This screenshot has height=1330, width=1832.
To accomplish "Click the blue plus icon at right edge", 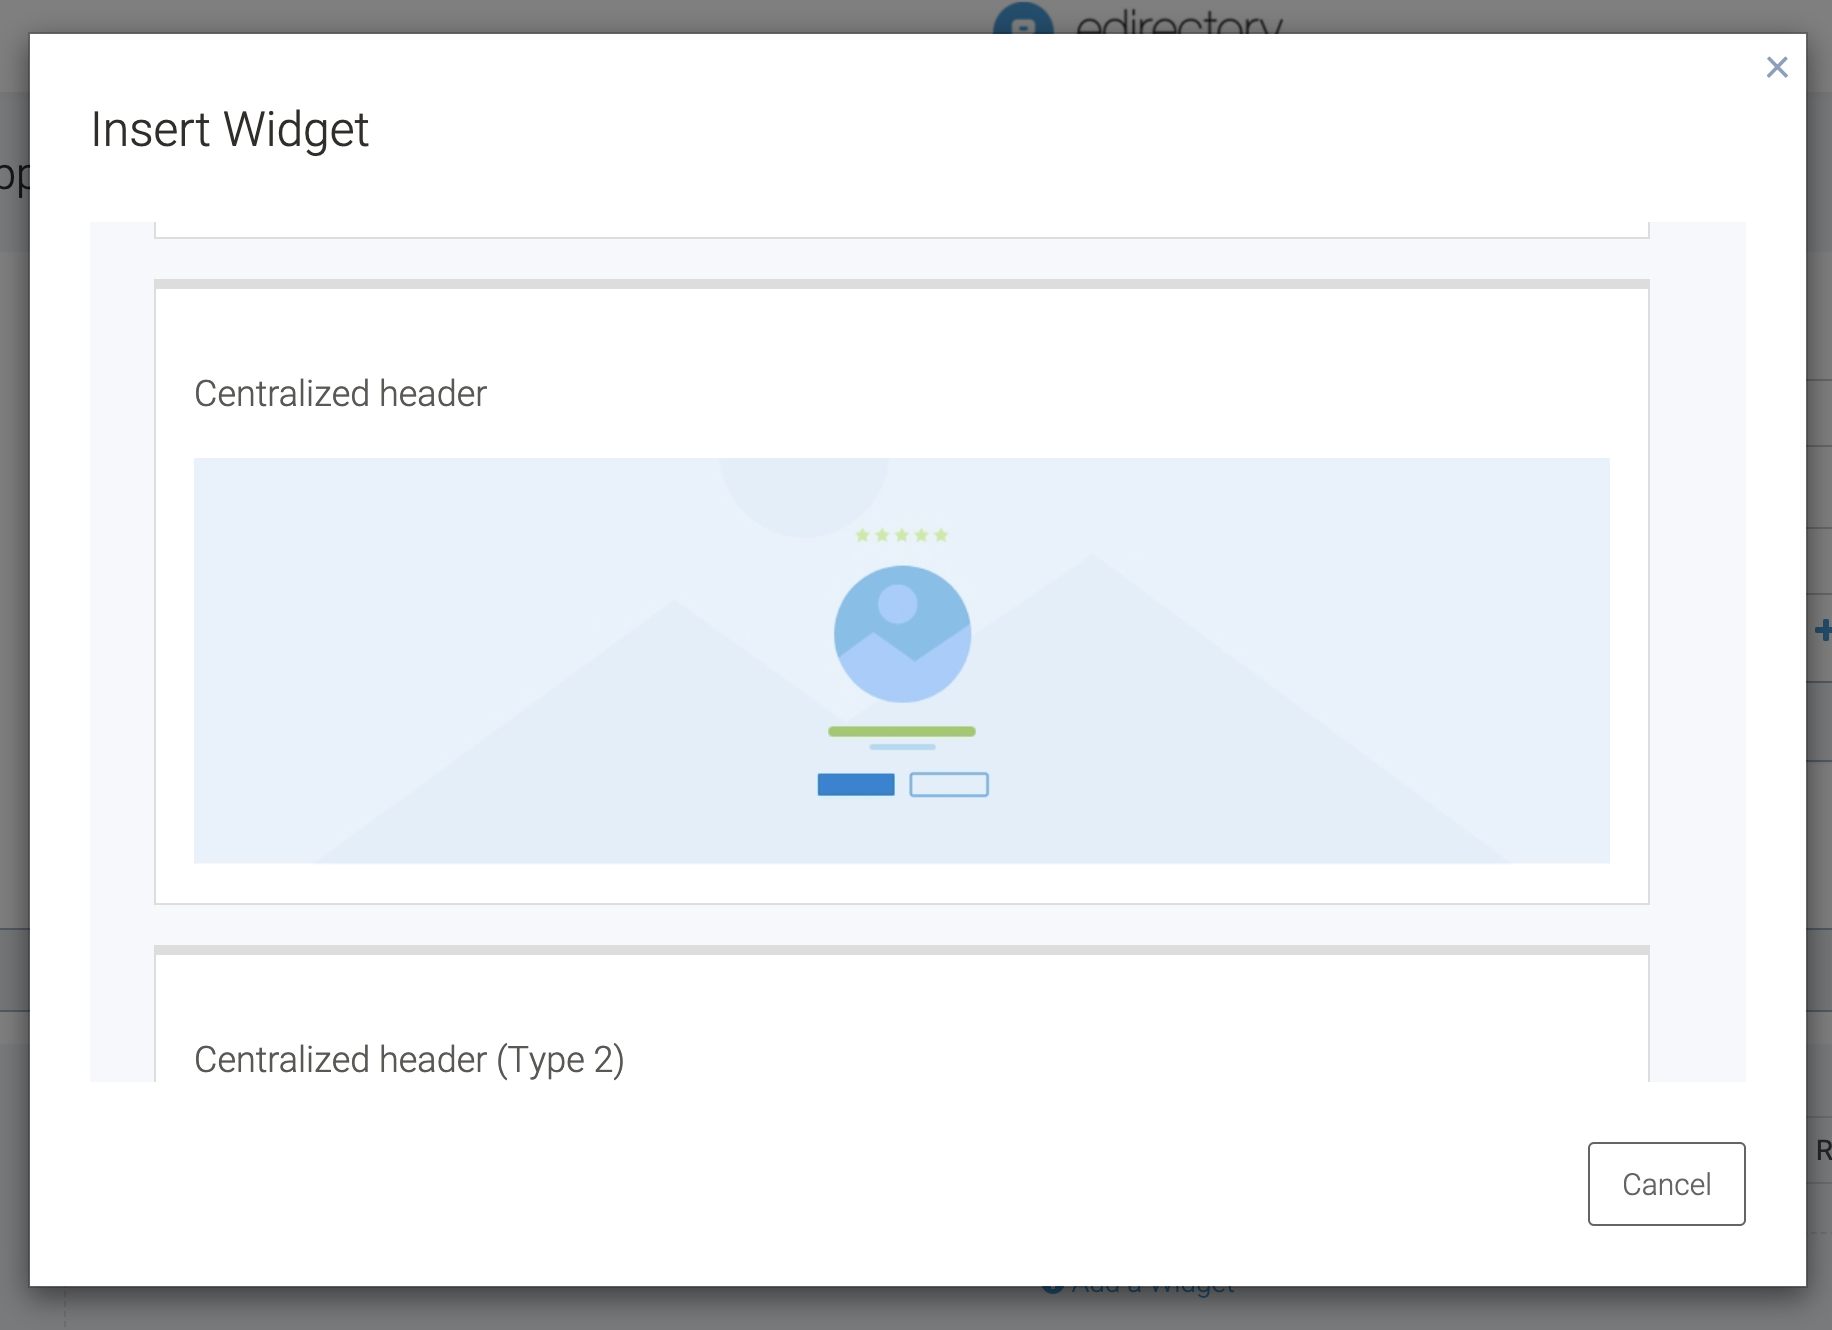I will (x=1822, y=630).
